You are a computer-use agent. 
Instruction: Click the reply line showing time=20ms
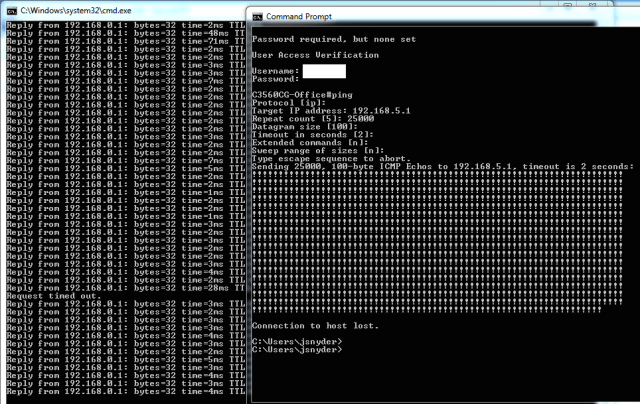coord(120,288)
